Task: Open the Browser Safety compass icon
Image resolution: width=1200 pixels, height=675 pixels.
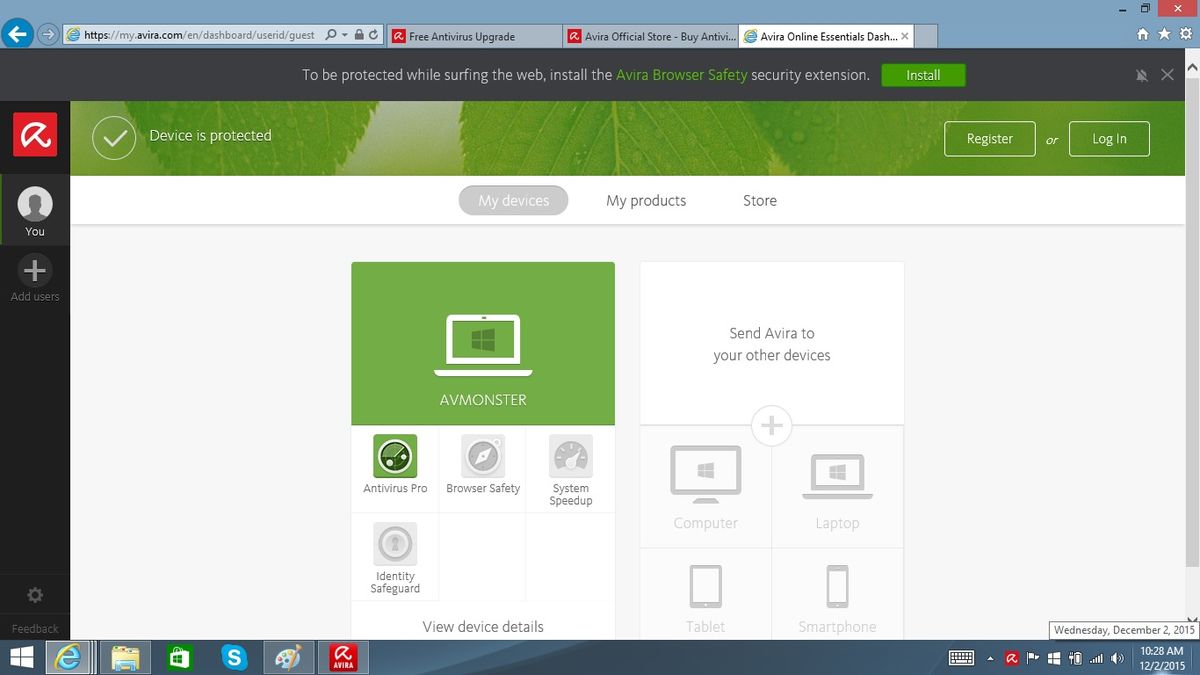Action: click(483, 456)
